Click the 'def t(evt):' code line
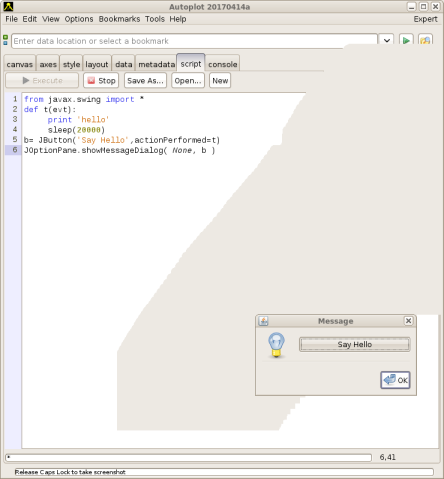 coord(50,109)
